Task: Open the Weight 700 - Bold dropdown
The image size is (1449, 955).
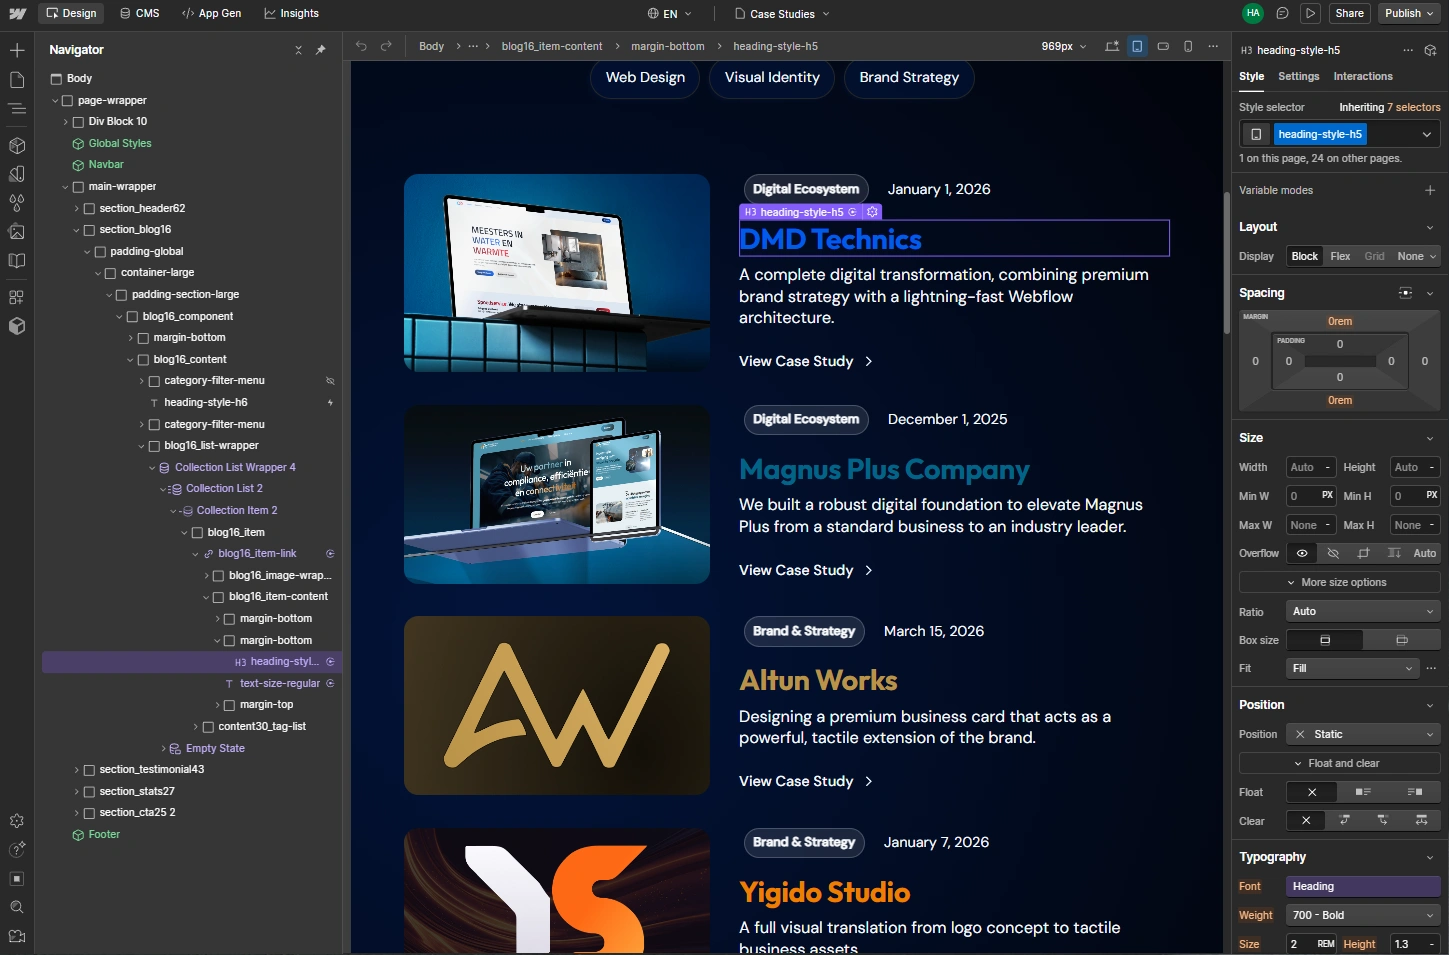Action: (x=1362, y=915)
